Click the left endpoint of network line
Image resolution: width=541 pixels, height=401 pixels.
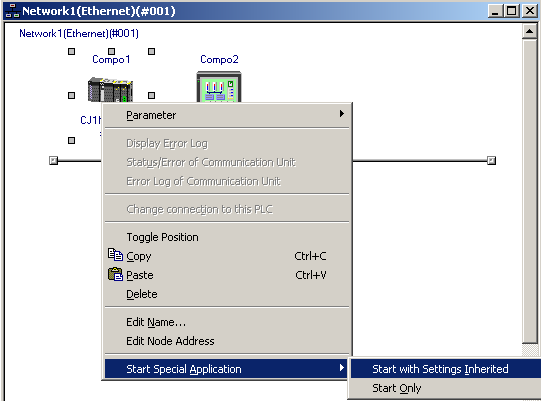click(x=53, y=160)
